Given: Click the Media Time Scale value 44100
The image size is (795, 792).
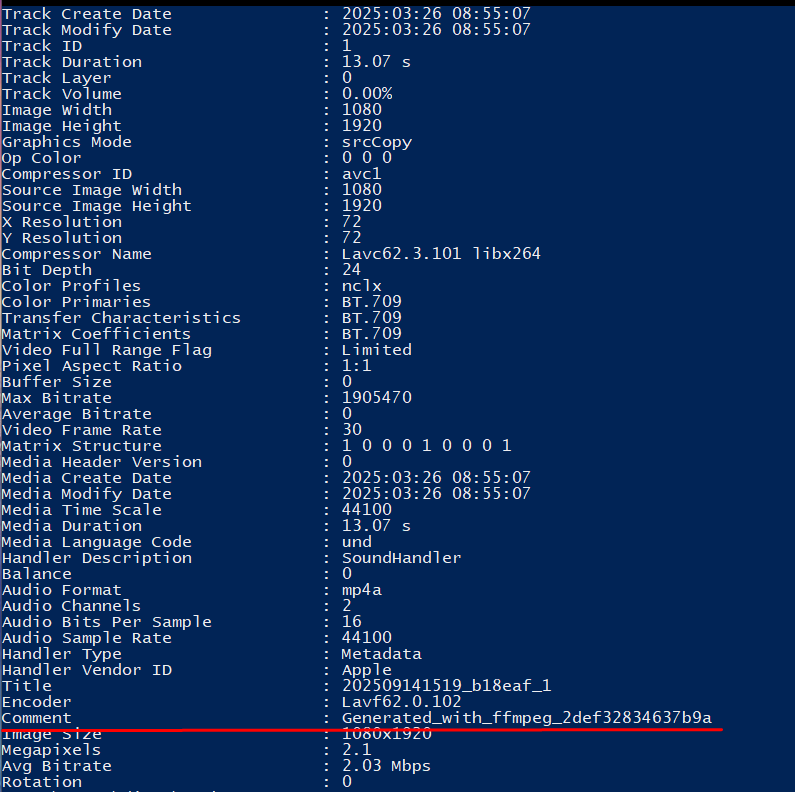Looking at the screenshot, I should point(367,510).
